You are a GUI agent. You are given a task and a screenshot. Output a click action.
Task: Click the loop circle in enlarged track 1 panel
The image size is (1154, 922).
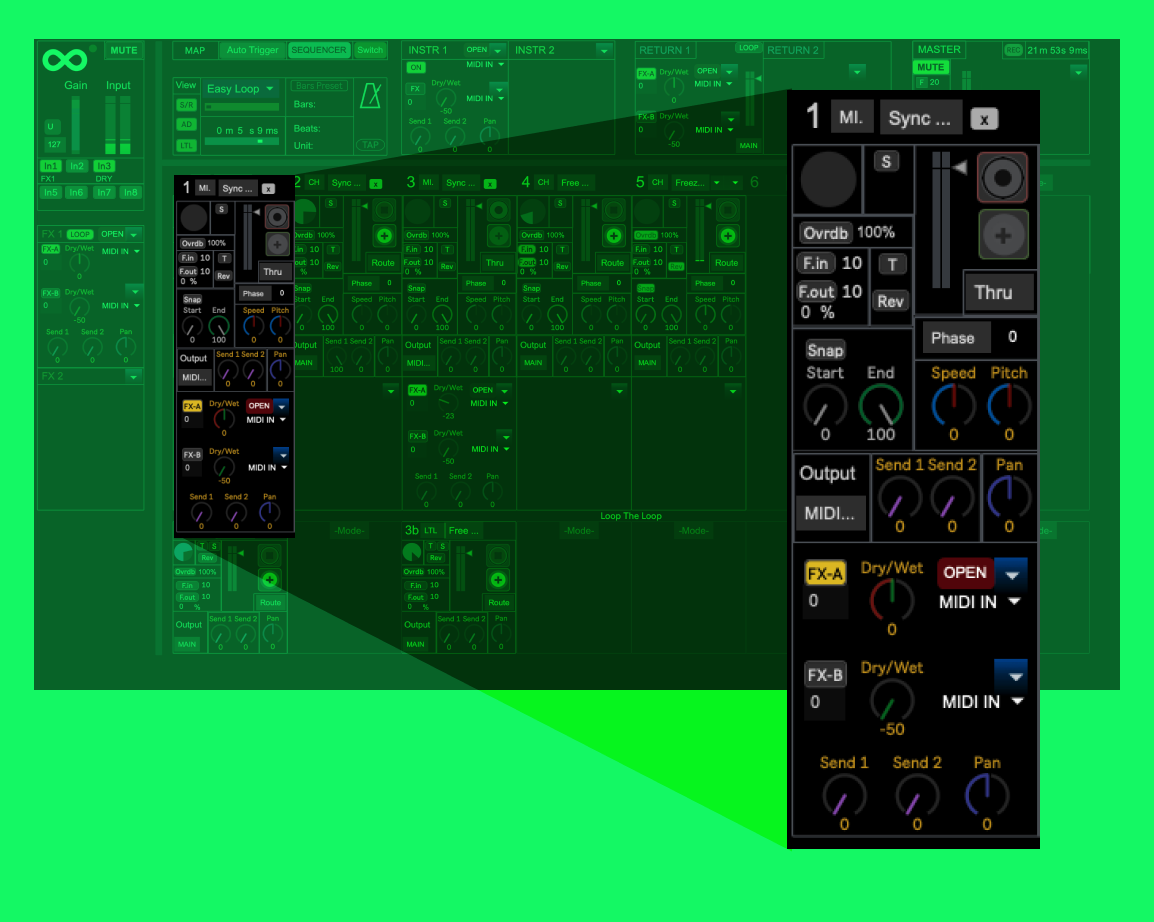(x=828, y=179)
